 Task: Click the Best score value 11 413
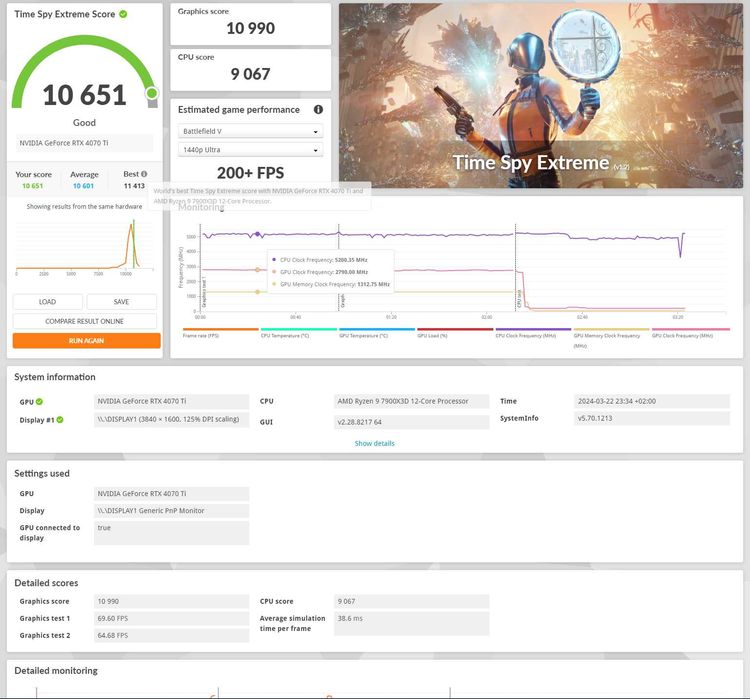tap(134, 186)
